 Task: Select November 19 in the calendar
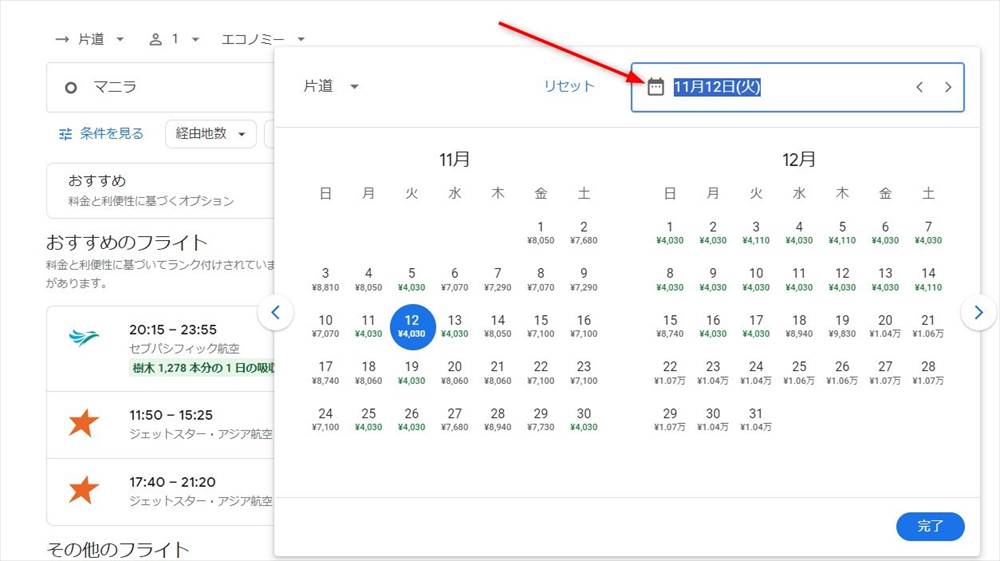tap(411, 372)
